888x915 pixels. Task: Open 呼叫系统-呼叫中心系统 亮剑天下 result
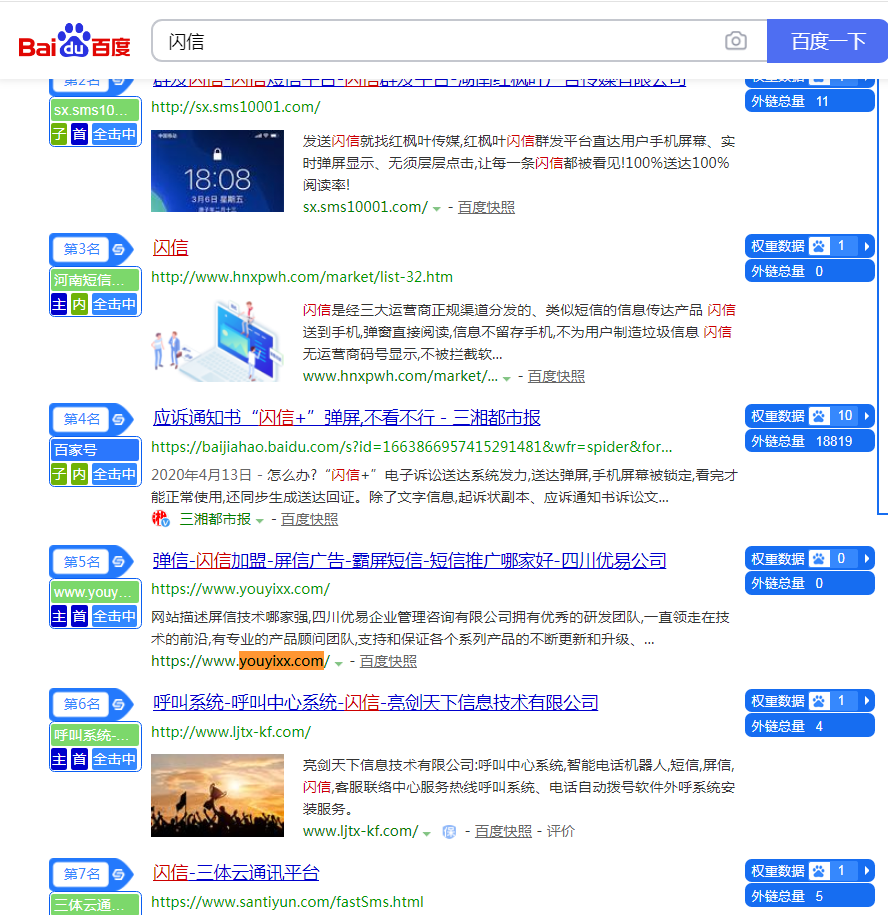(x=375, y=702)
